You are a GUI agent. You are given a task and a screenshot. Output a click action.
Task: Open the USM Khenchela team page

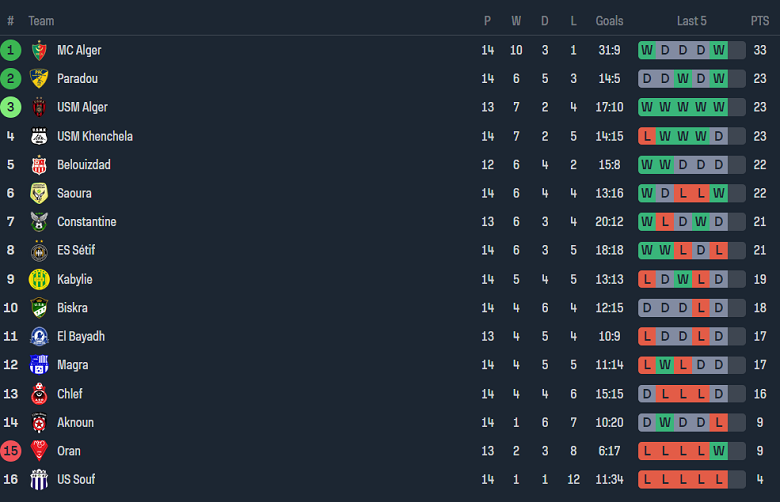pyautogui.click(x=94, y=136)
